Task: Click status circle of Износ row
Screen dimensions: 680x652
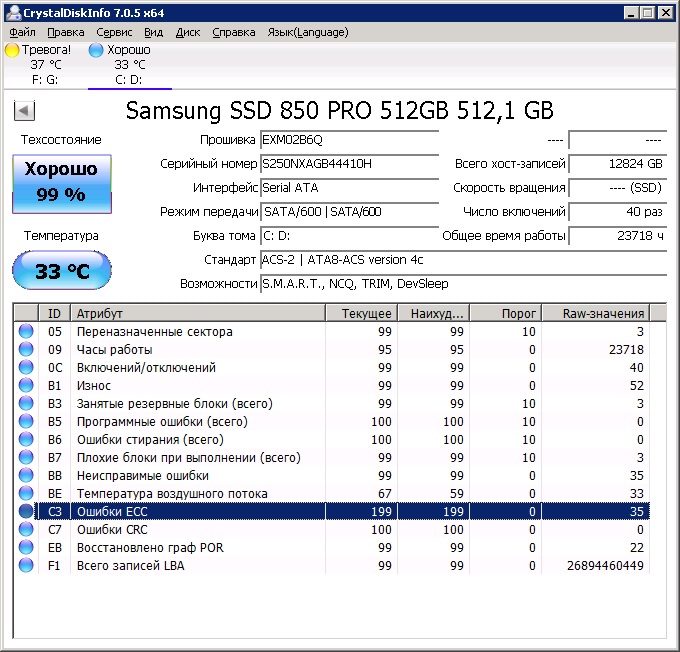Action: click(x=26, y=385)
